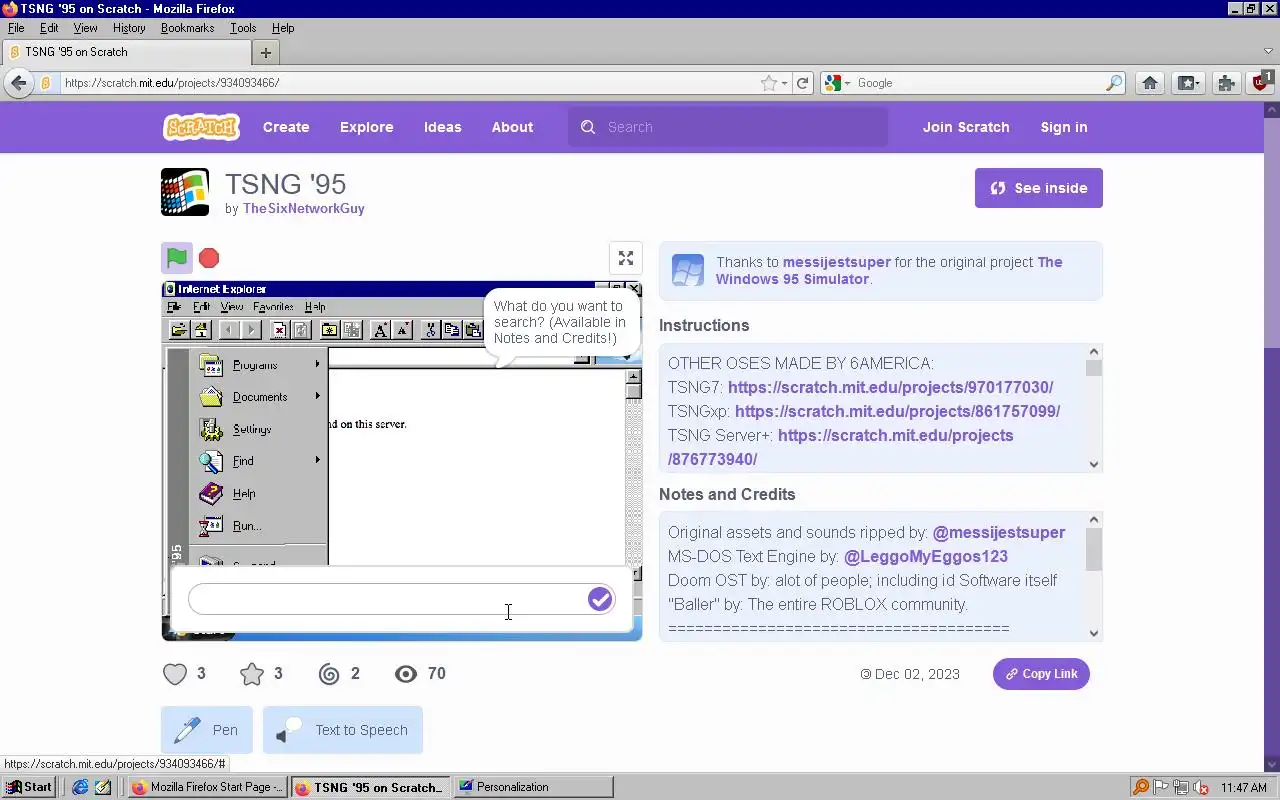Click Explore in the Scratch navigation bar
The height and width of the screenshot is (800, 1280).
point(366,127)
